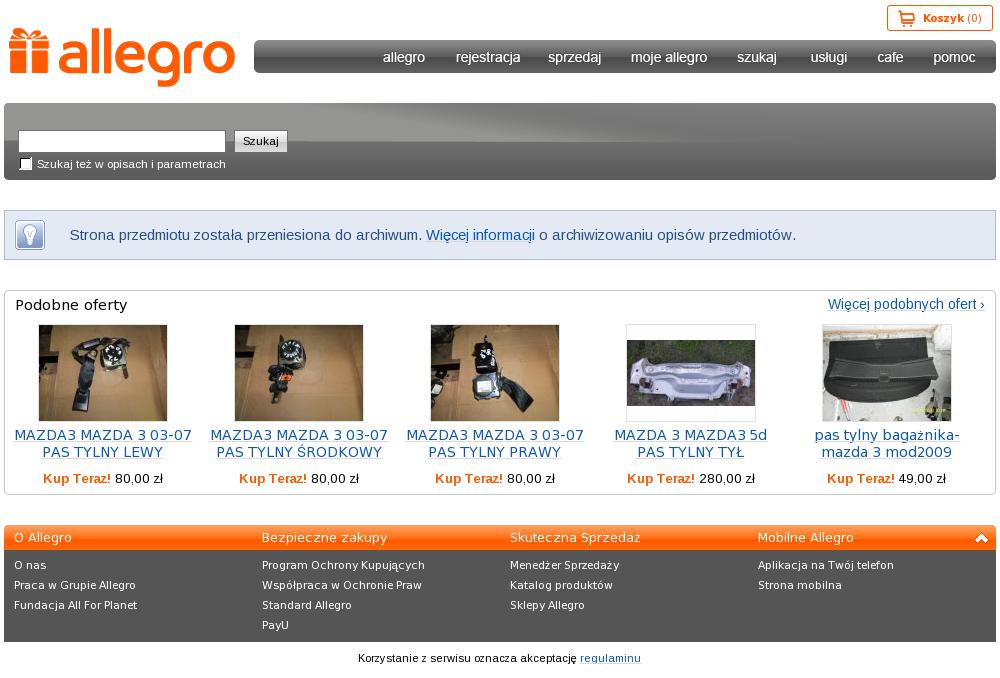Open the Koszyk shopping cart
1000x678 pixels.
[939, 18]
